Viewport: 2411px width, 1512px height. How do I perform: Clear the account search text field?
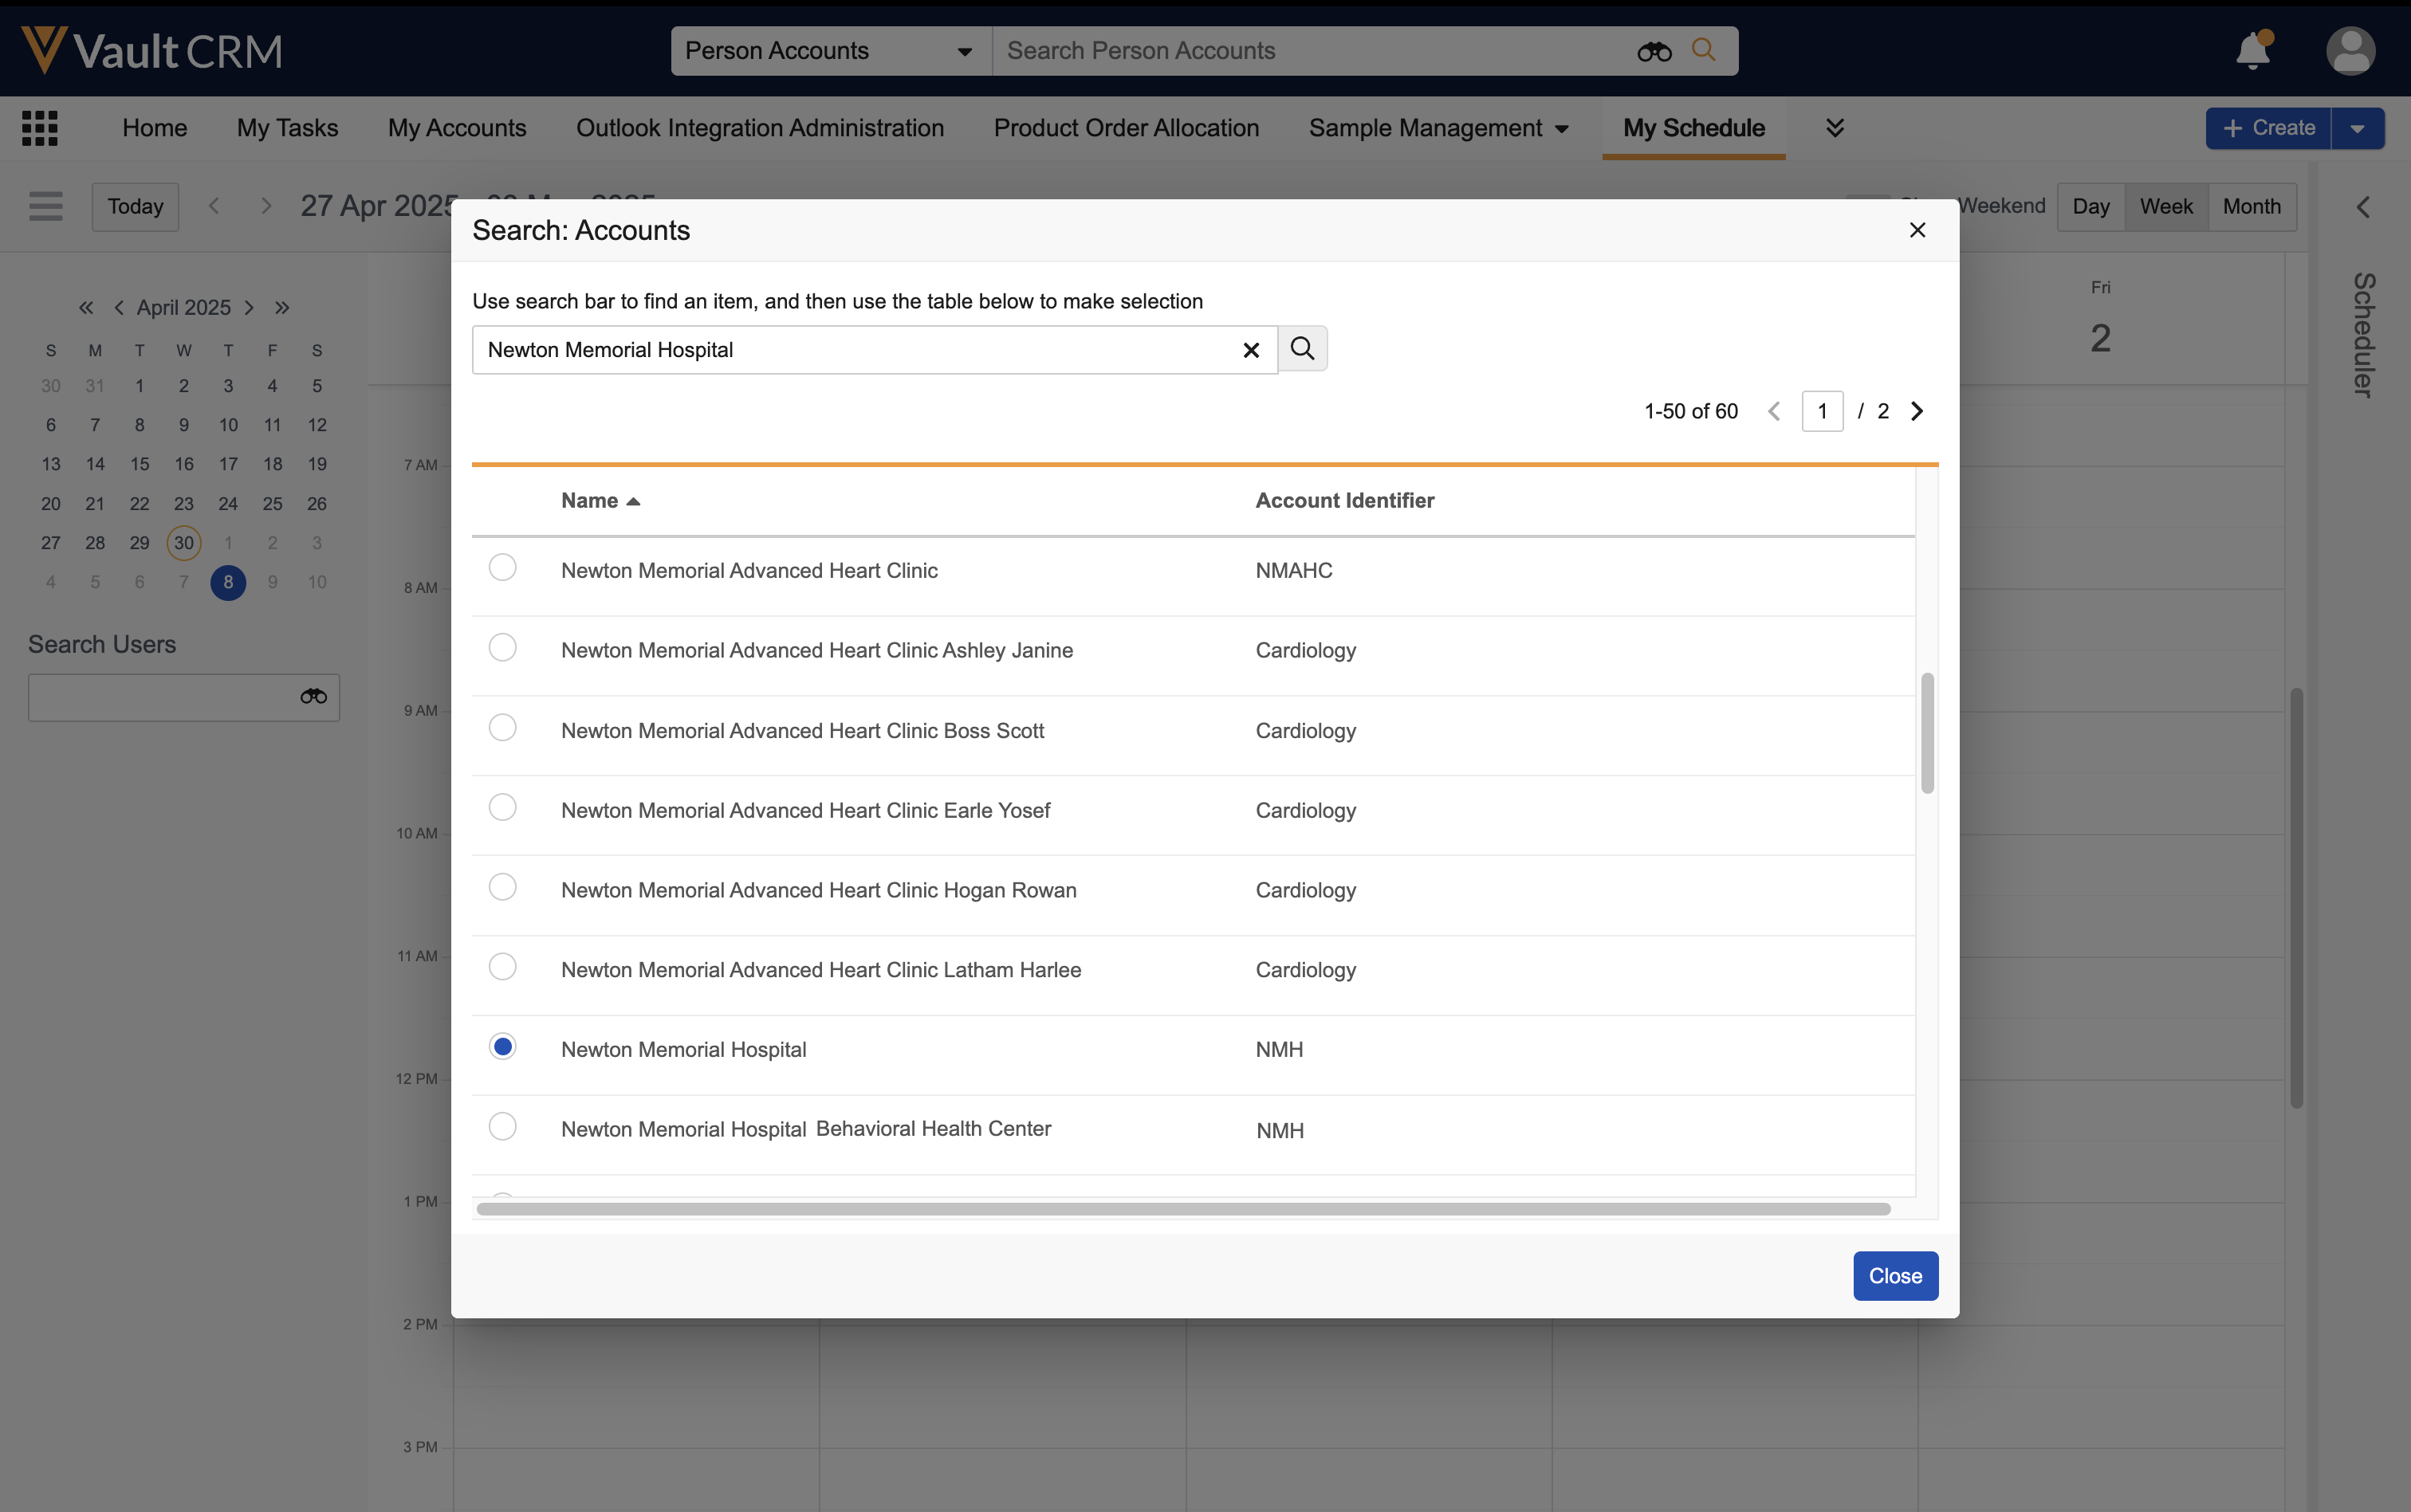pyautogui.click(x=1250, y=350)
